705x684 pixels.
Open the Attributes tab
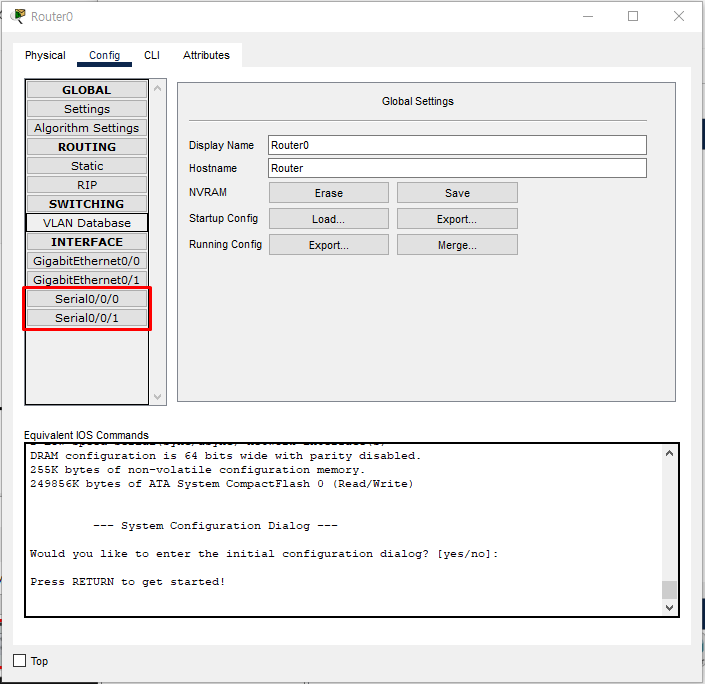tap(206, 55)
